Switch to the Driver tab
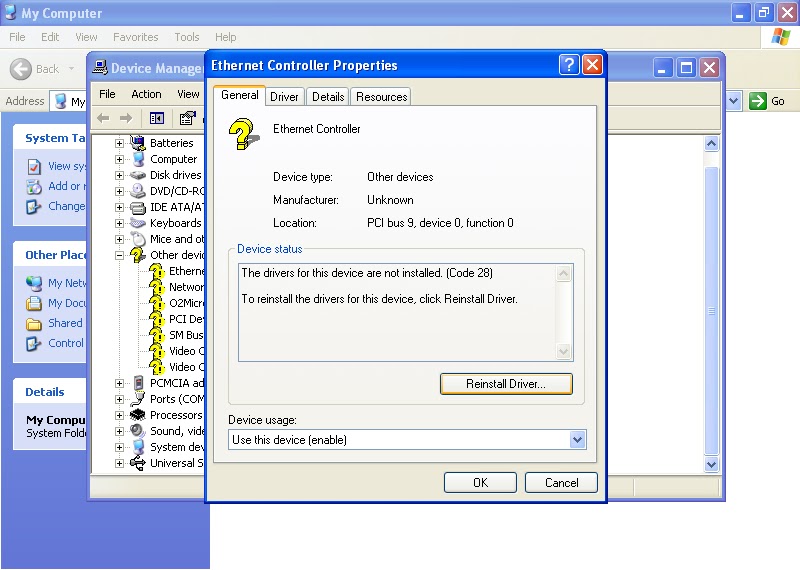The height and width of the screenshot is (570, 800). [284, 96]
